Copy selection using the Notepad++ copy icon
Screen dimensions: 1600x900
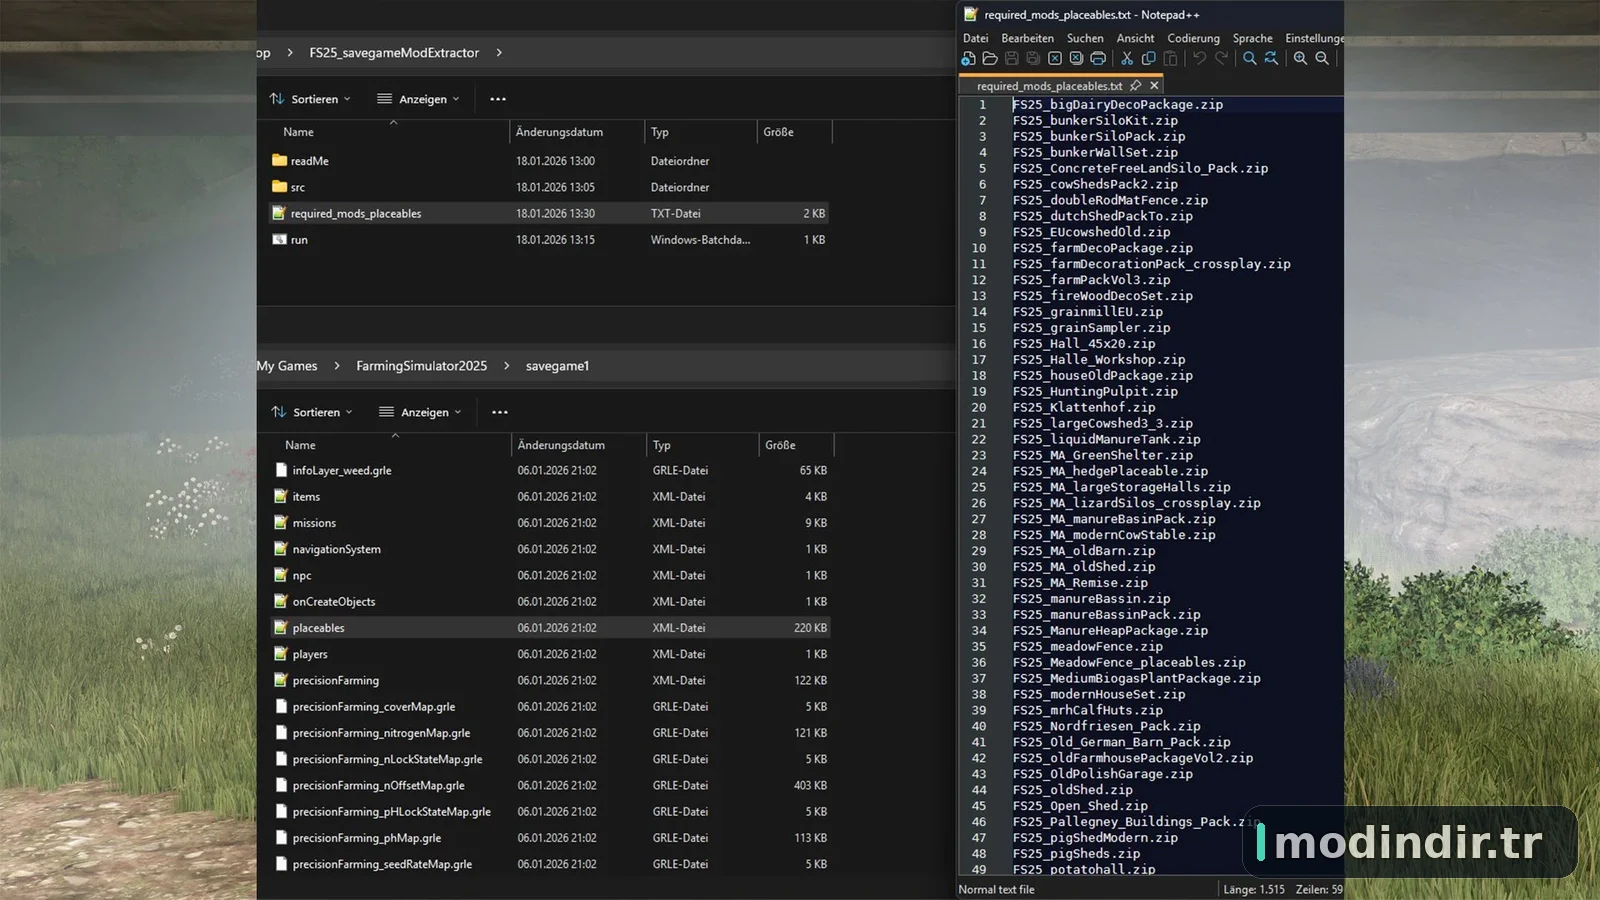(x=1148, y=59)
